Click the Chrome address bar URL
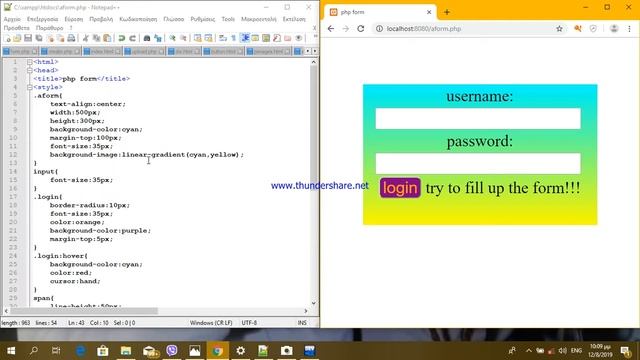Image resolution: width=640 pixels, height=360 pixels. click(424, 29)
